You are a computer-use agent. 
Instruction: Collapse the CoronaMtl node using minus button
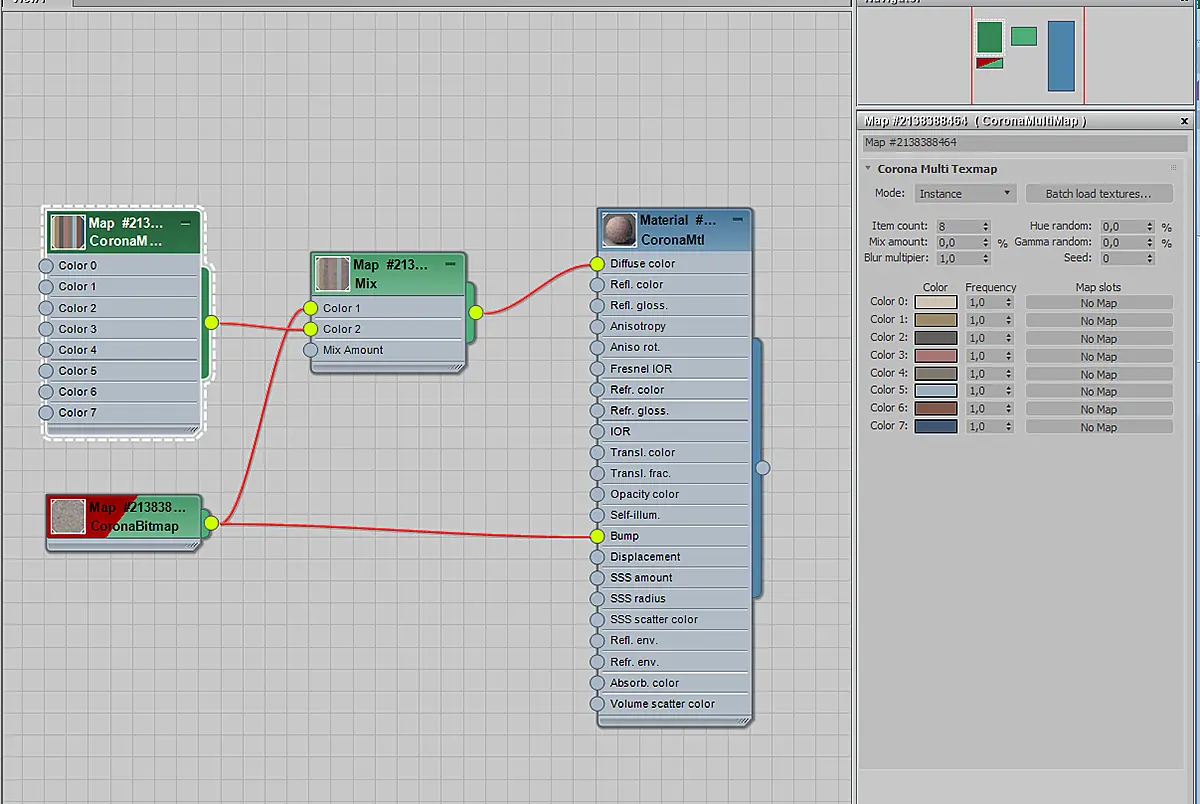tap(737, 219)
